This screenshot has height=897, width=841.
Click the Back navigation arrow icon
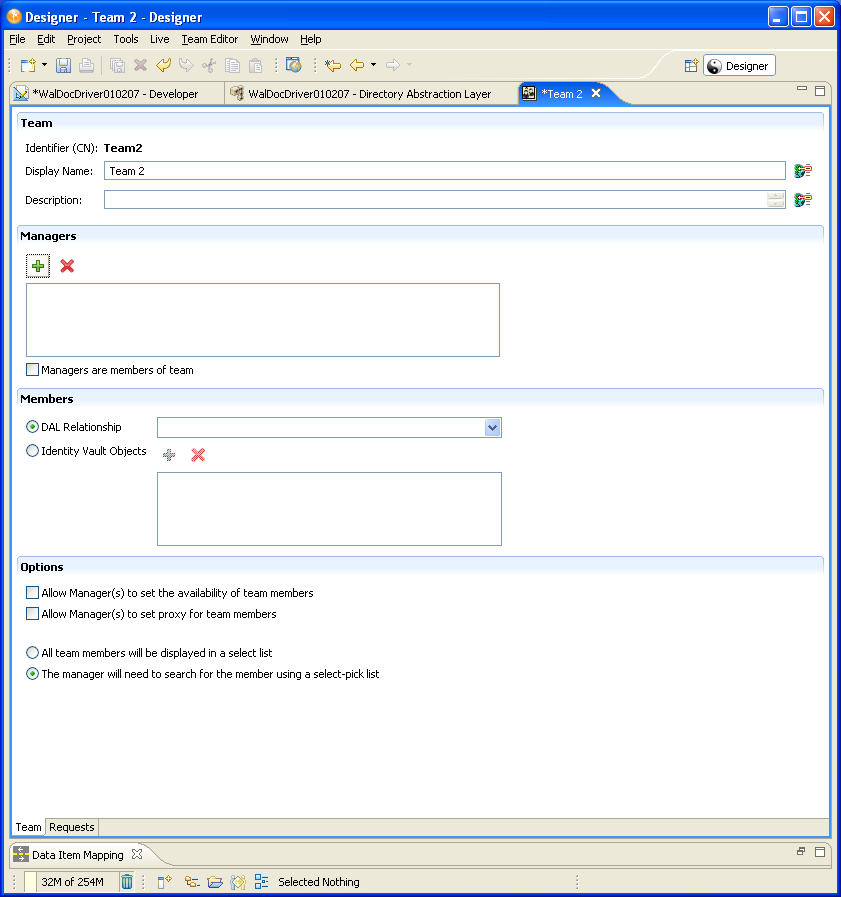(357, 65)
